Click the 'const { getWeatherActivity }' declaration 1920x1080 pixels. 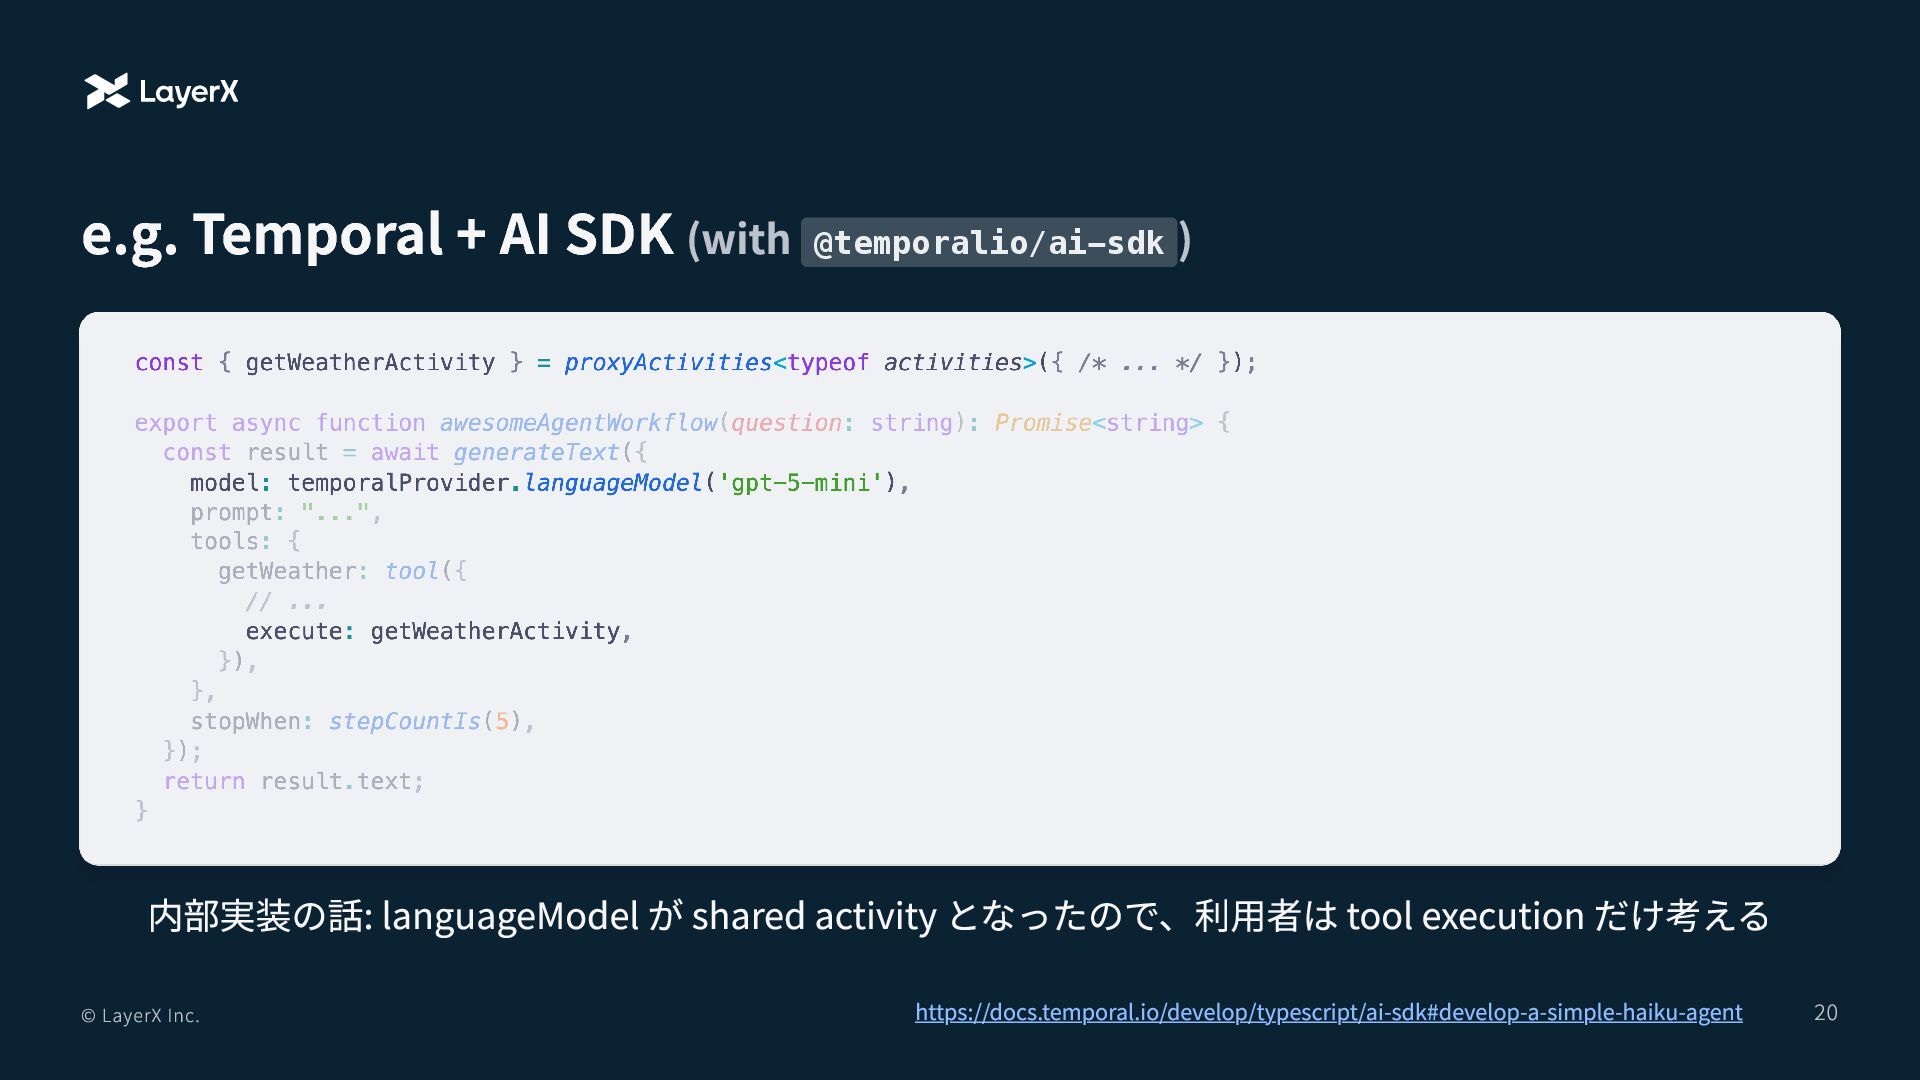coord(328,362)
